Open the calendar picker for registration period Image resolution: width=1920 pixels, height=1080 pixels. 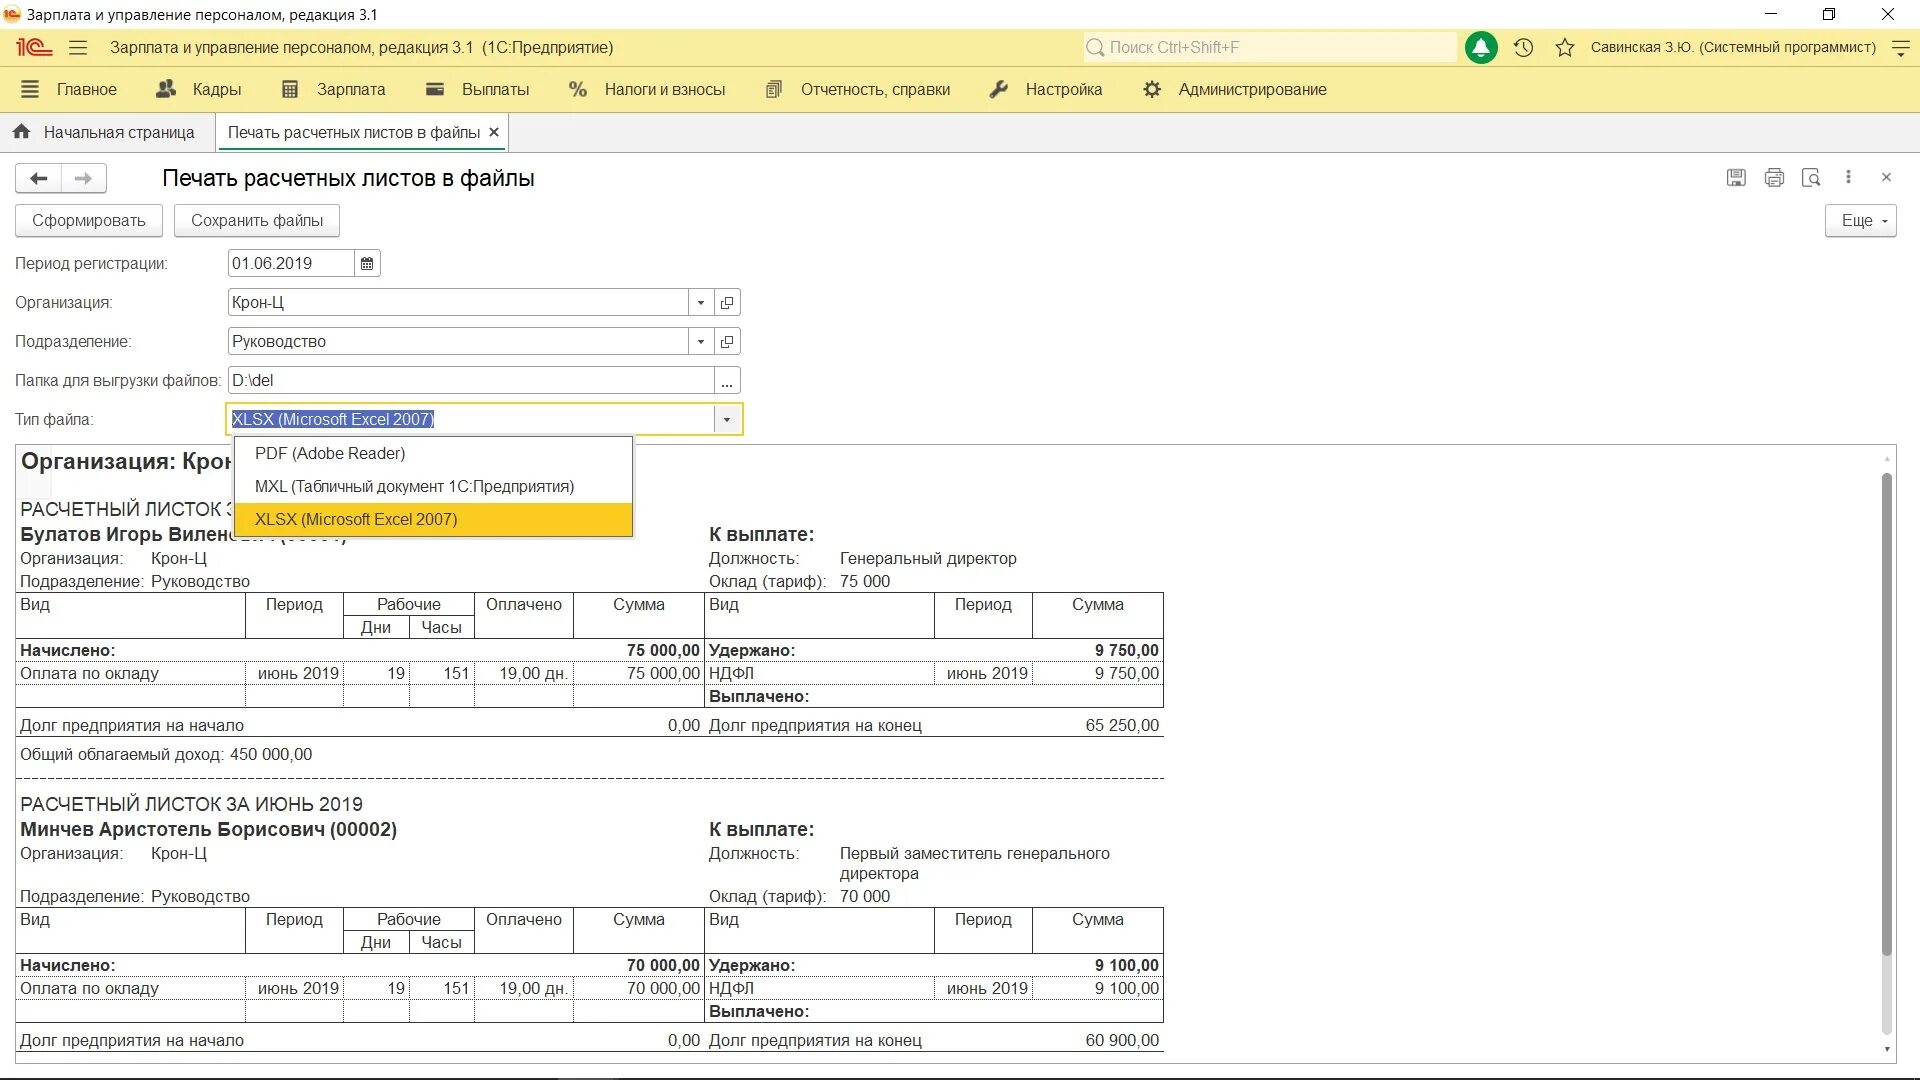pos(367,264)
